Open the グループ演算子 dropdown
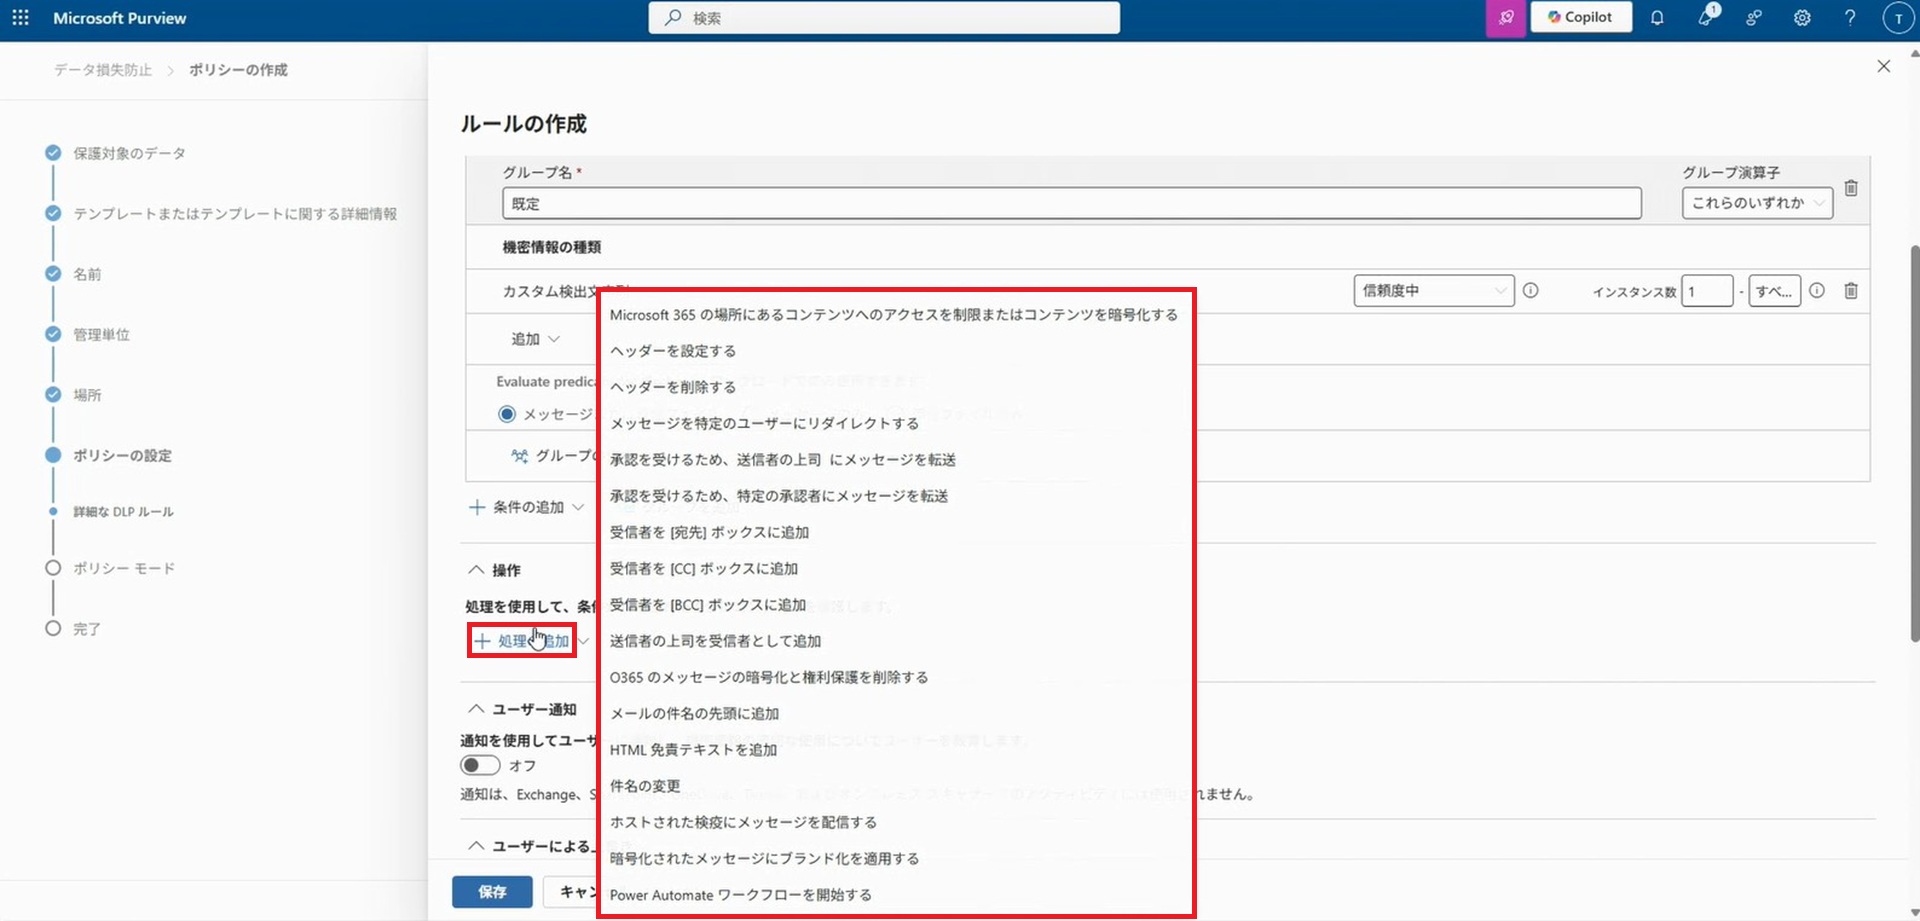 point(1756,203)
